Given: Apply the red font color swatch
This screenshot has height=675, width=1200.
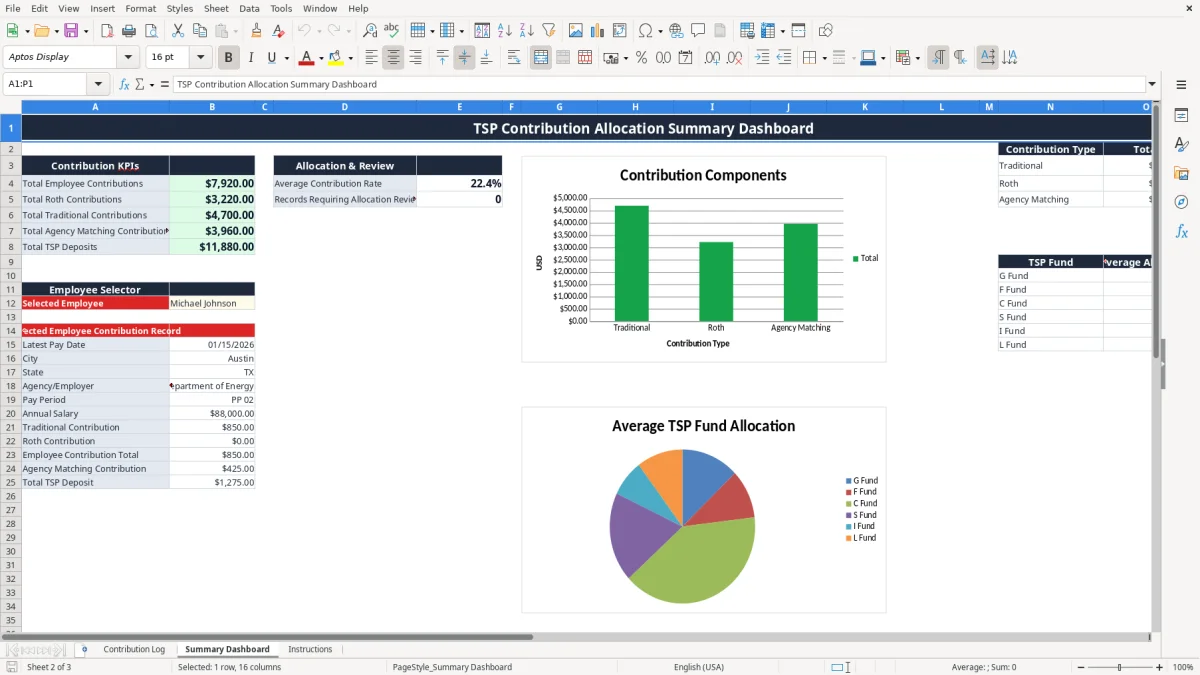Looking at the screenshot, I should click(x=307, y=58).
